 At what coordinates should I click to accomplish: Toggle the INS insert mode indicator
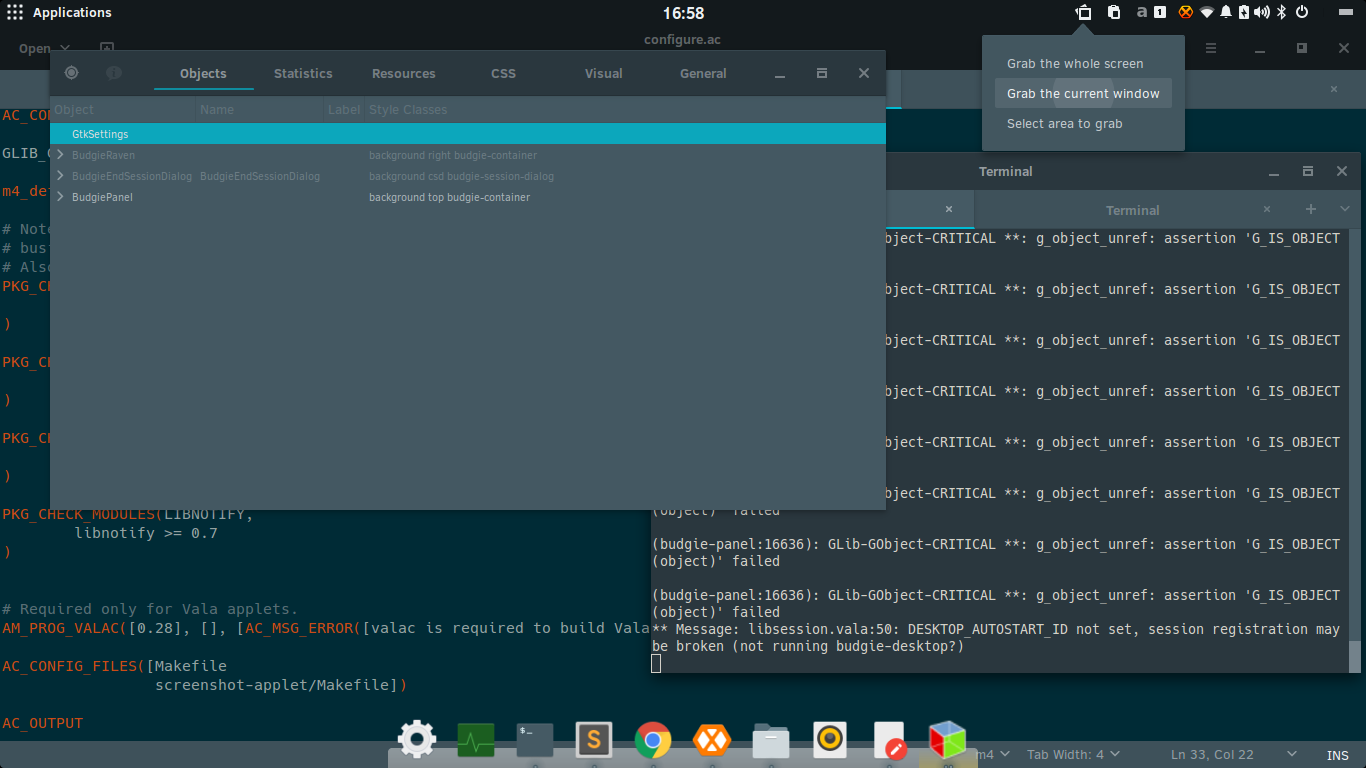tap(1337, 755)
